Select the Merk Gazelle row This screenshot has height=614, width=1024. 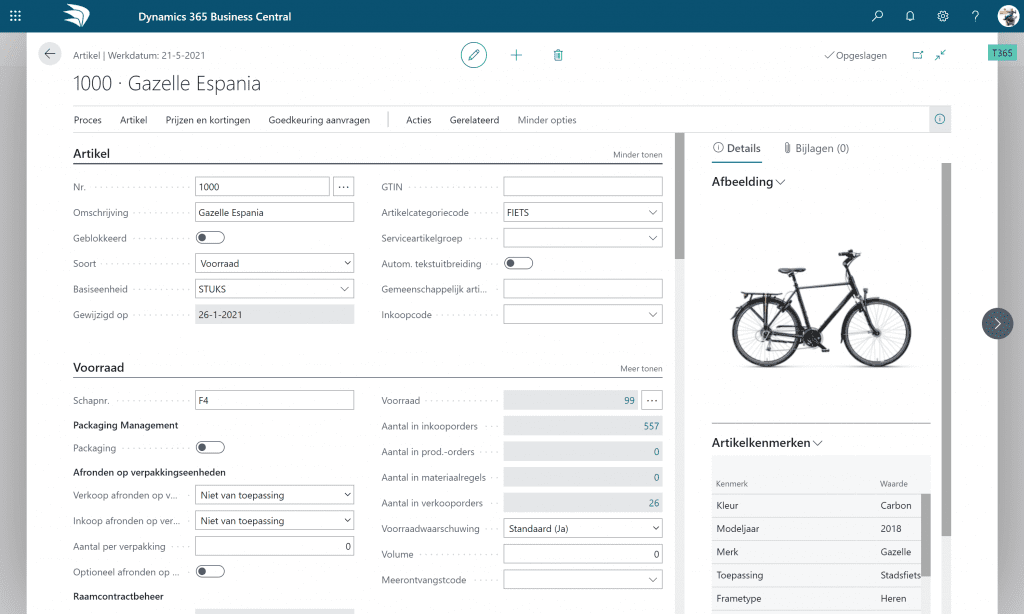816,552
